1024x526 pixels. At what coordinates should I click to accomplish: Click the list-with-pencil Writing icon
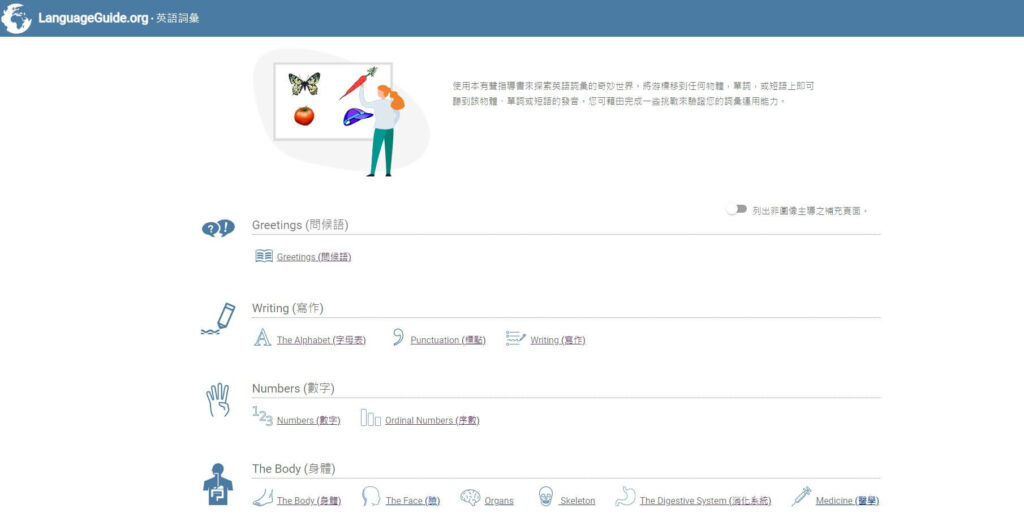point(516,338)
